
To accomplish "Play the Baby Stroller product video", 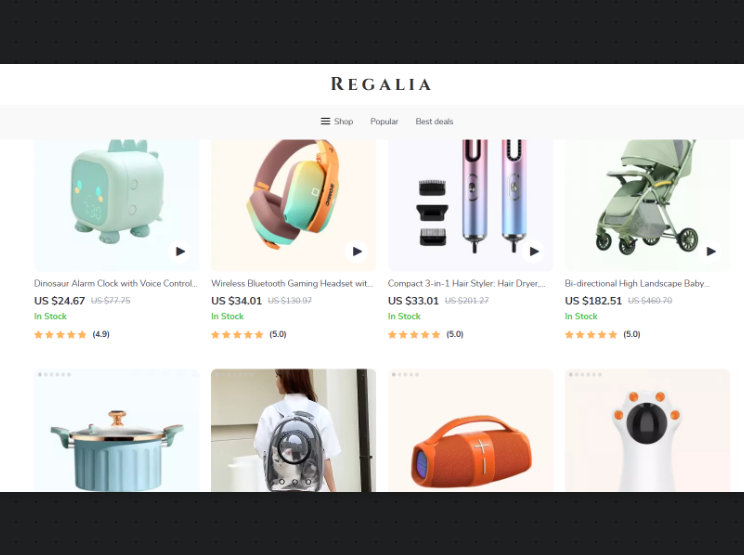I will coord(710,251).
